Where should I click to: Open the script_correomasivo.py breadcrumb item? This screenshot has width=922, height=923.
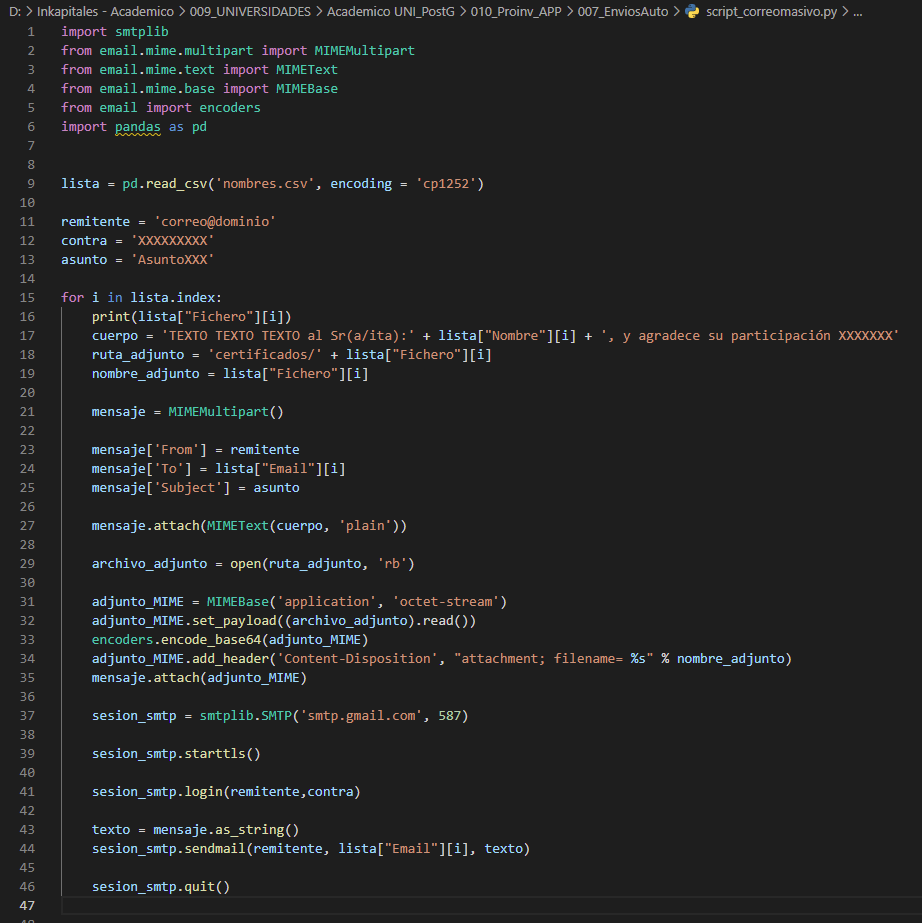(771, 11)
